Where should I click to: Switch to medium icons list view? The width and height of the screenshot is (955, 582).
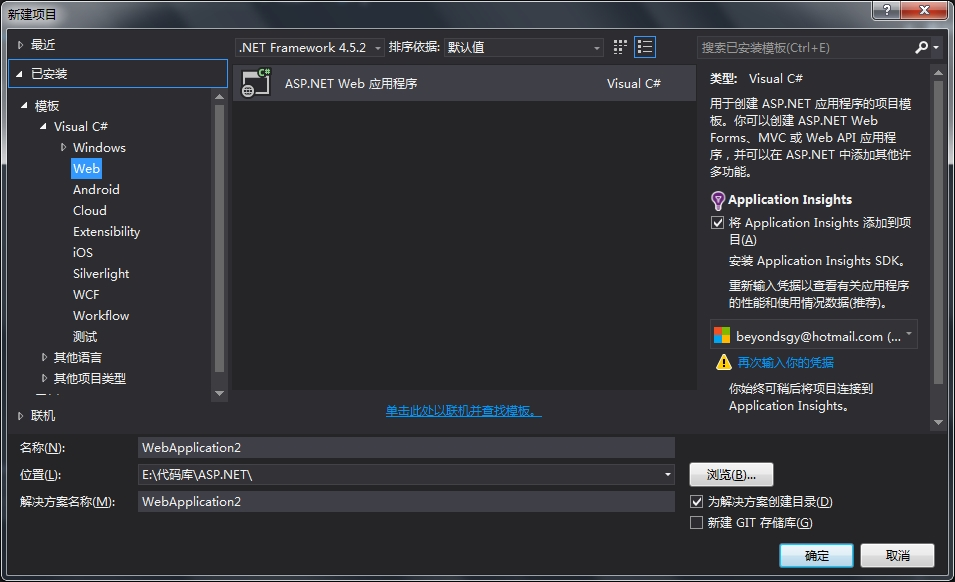[x=645, y=47]
